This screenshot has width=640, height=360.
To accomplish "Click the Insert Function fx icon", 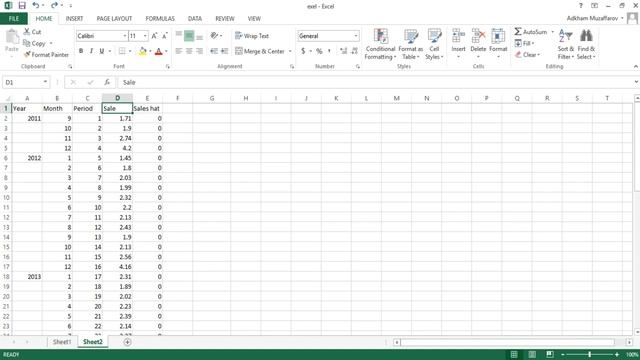I will point(107,82).
